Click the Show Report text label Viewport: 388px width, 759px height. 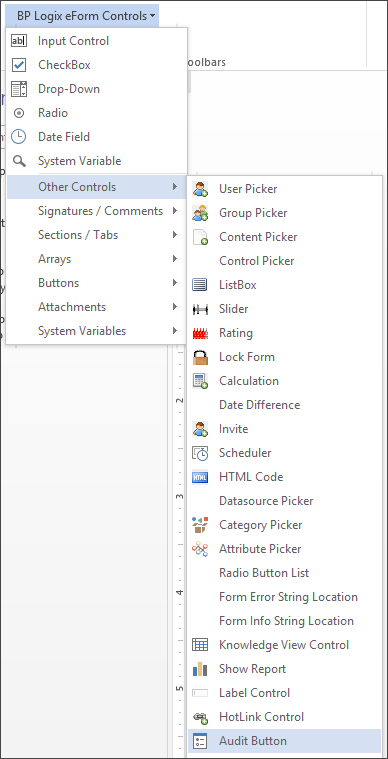pos(253,669)
